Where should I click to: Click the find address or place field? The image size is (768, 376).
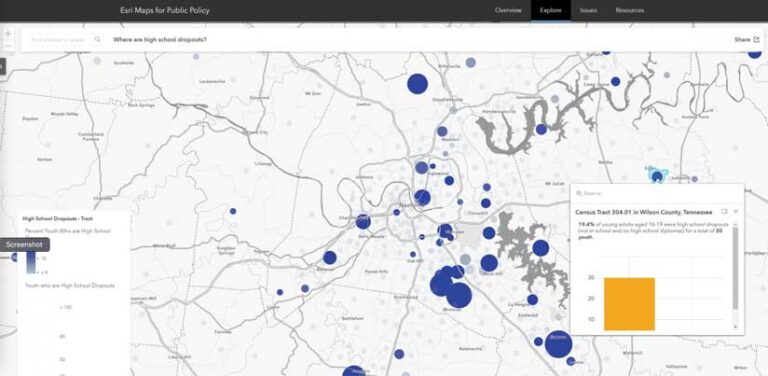58,39
